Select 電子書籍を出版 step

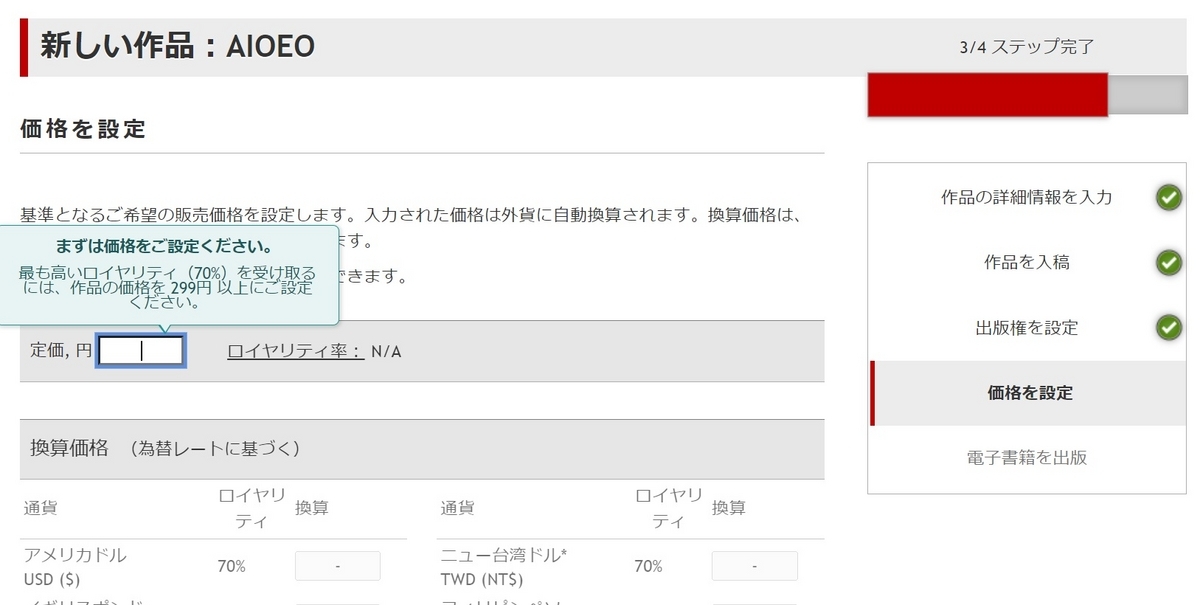(x=1026, y=458)
